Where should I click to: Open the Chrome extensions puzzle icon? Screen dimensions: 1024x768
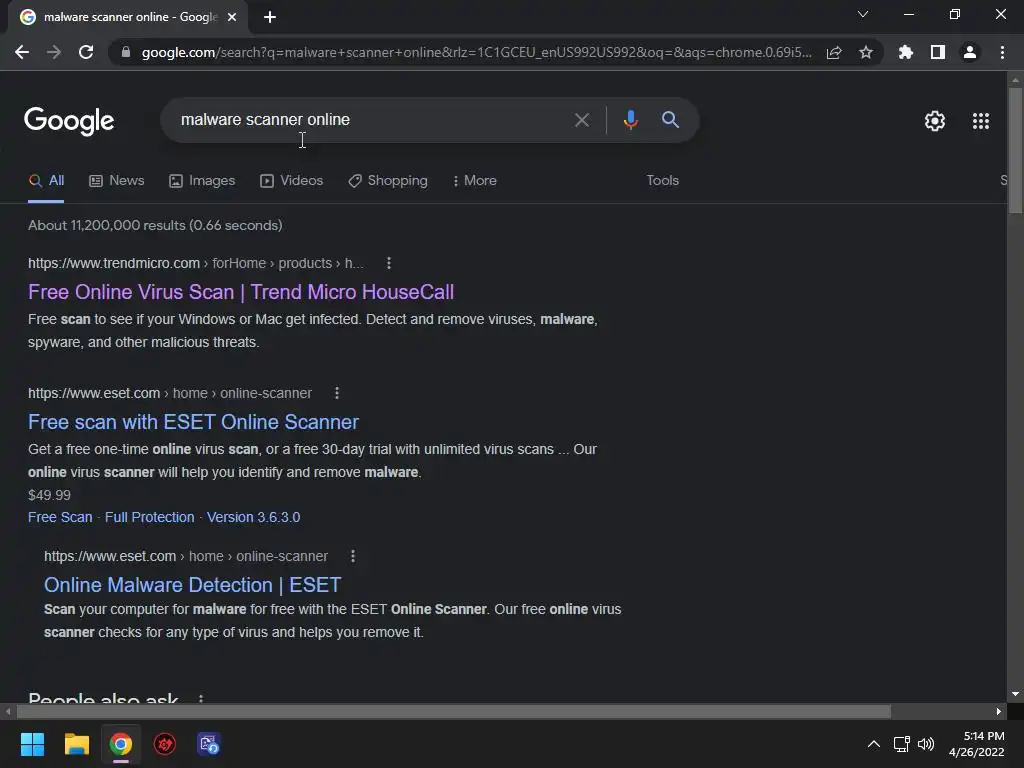(906, 52)
